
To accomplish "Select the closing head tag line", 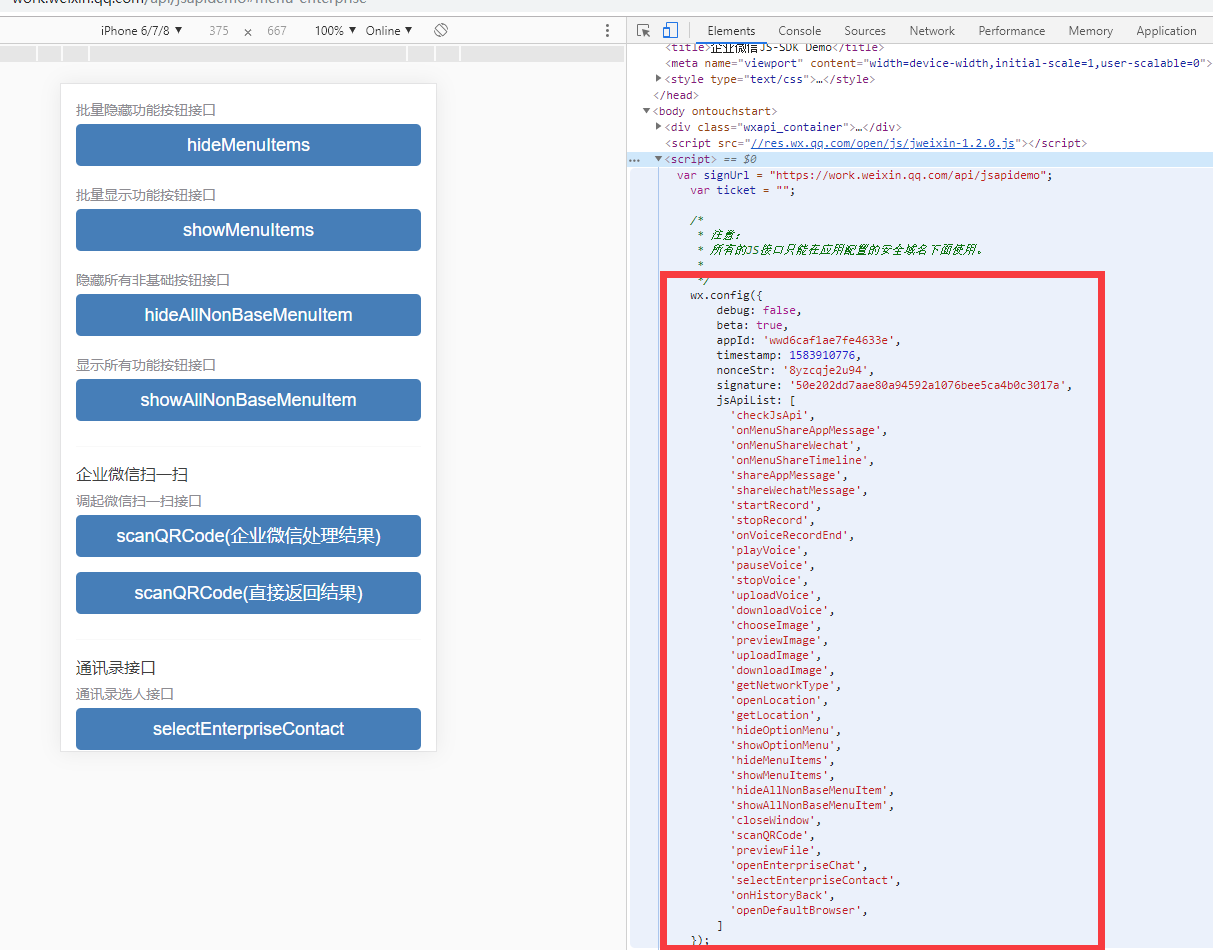I will click(x=675, y=95).
